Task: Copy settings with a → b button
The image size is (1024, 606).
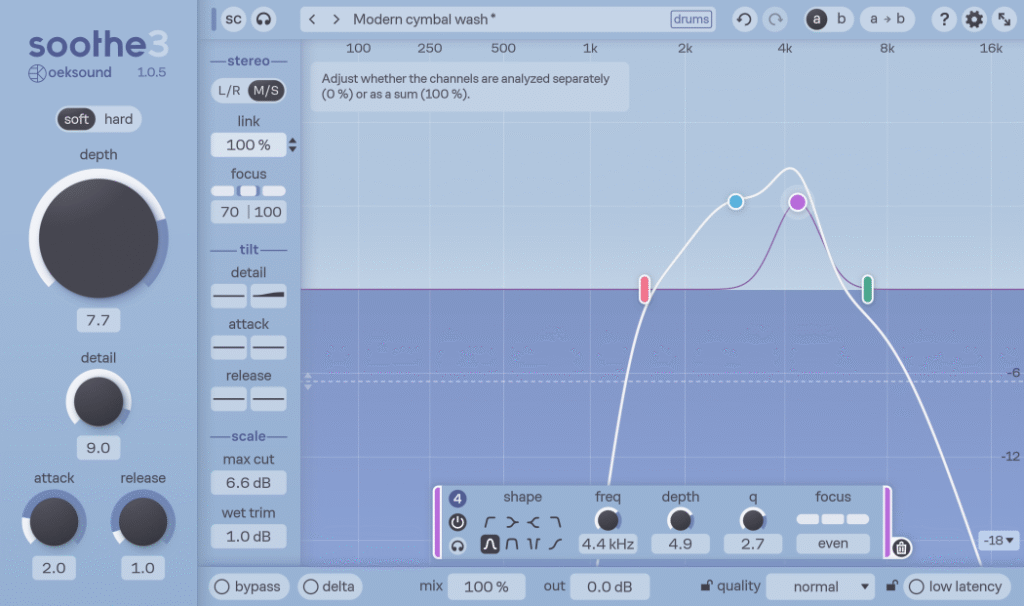Action: [x=887, y=20]
